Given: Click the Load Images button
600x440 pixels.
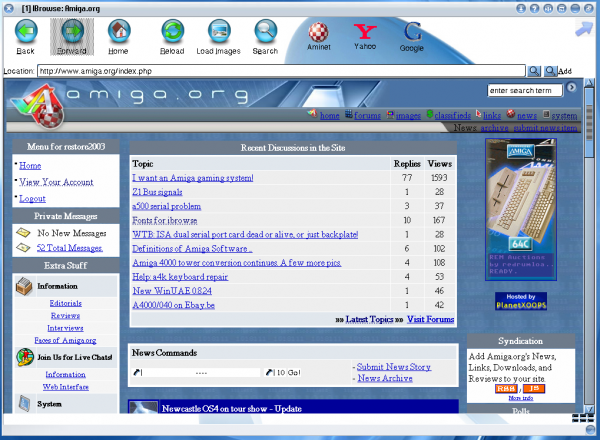Looking at the screenshot, I should pos(218,37).
